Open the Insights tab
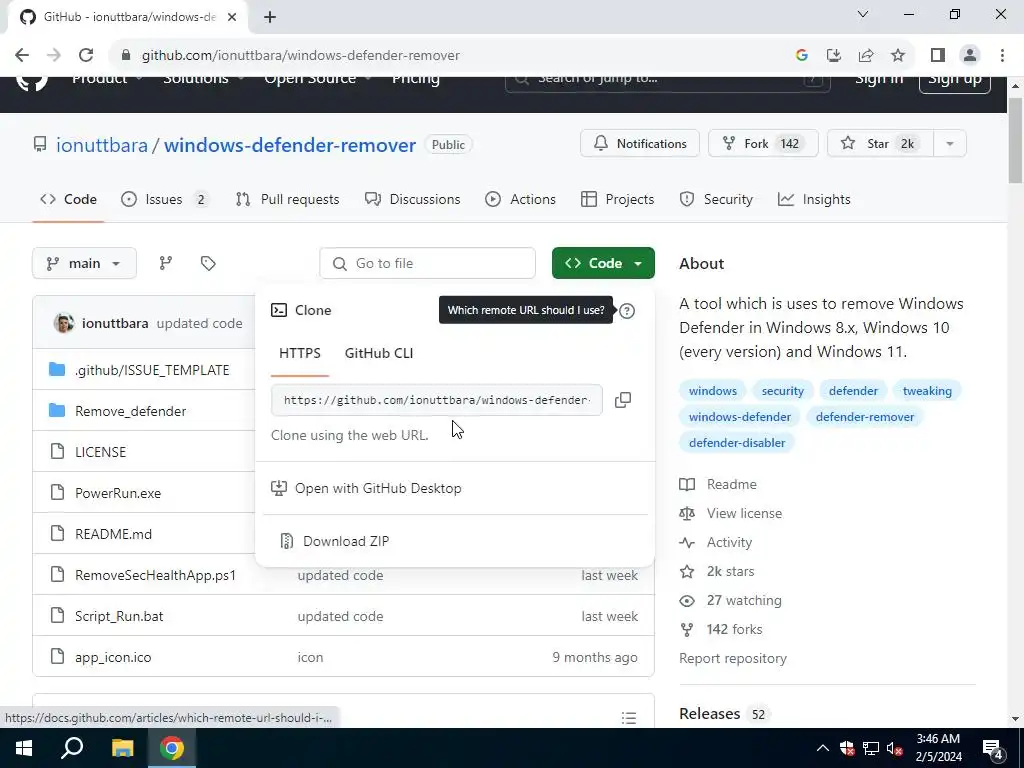Image resolution: width=1024 pixels, height=768 pixels. 814,199
